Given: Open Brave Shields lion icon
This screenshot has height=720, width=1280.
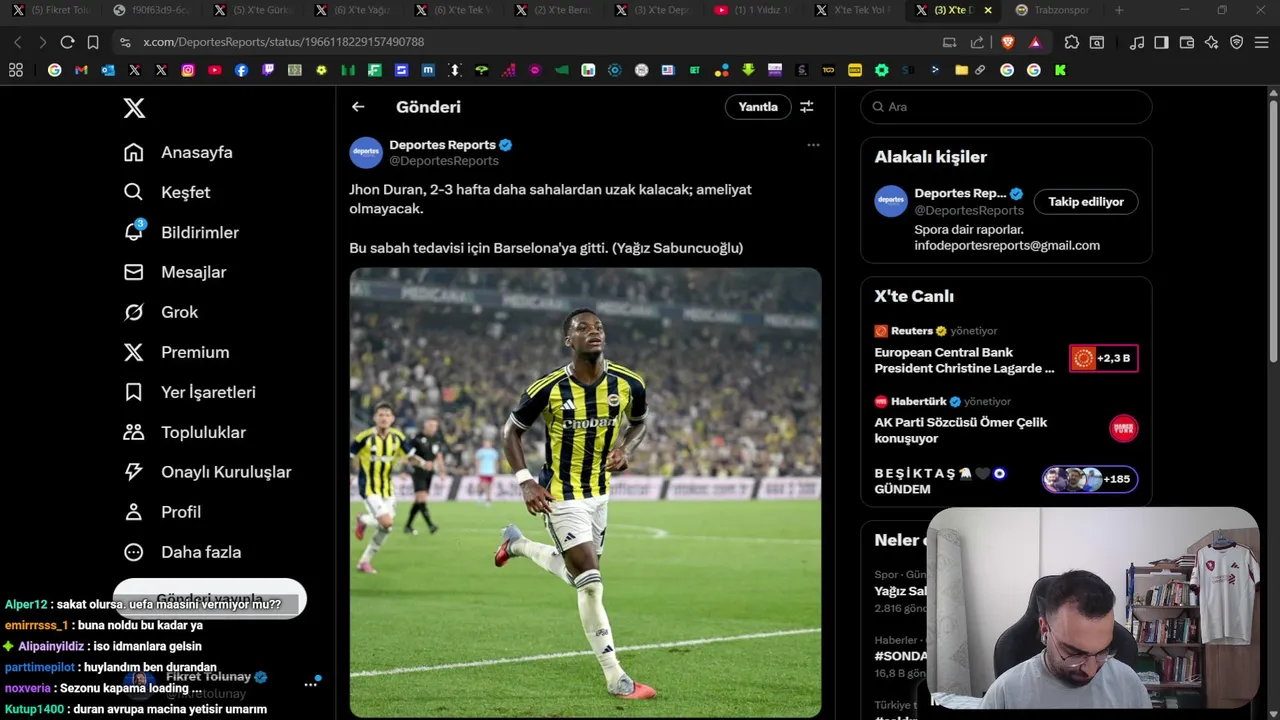Looking at the screenshot, I should click(1008, 42).
